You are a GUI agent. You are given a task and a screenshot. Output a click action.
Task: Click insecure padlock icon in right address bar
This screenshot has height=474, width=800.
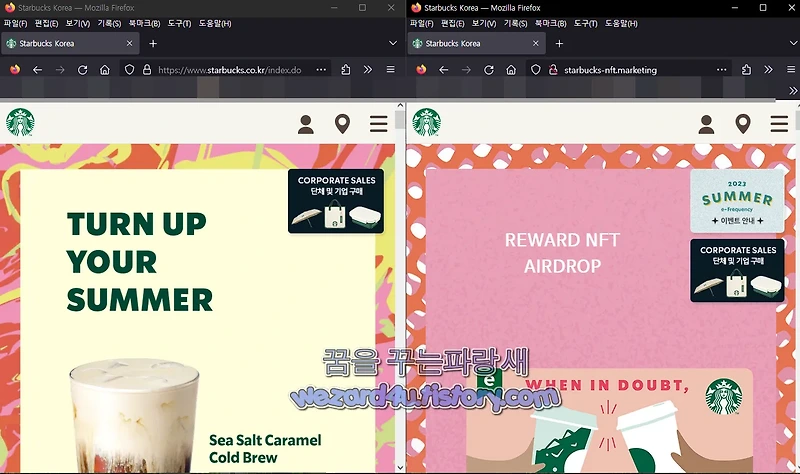pyautogui.click(x=553, y=70)
